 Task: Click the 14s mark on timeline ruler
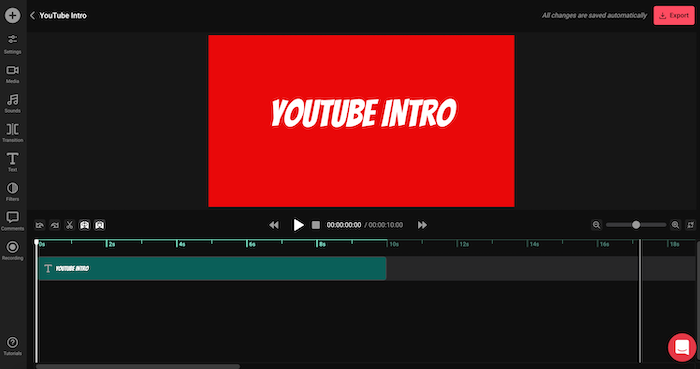[534, 245]
